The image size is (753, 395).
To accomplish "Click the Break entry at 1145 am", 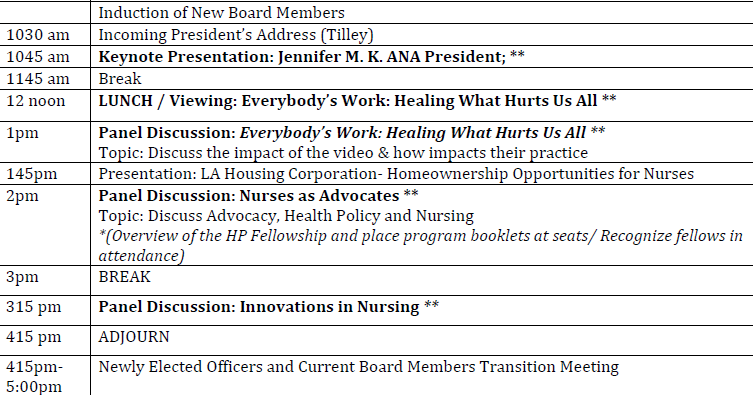I will 120,79.
